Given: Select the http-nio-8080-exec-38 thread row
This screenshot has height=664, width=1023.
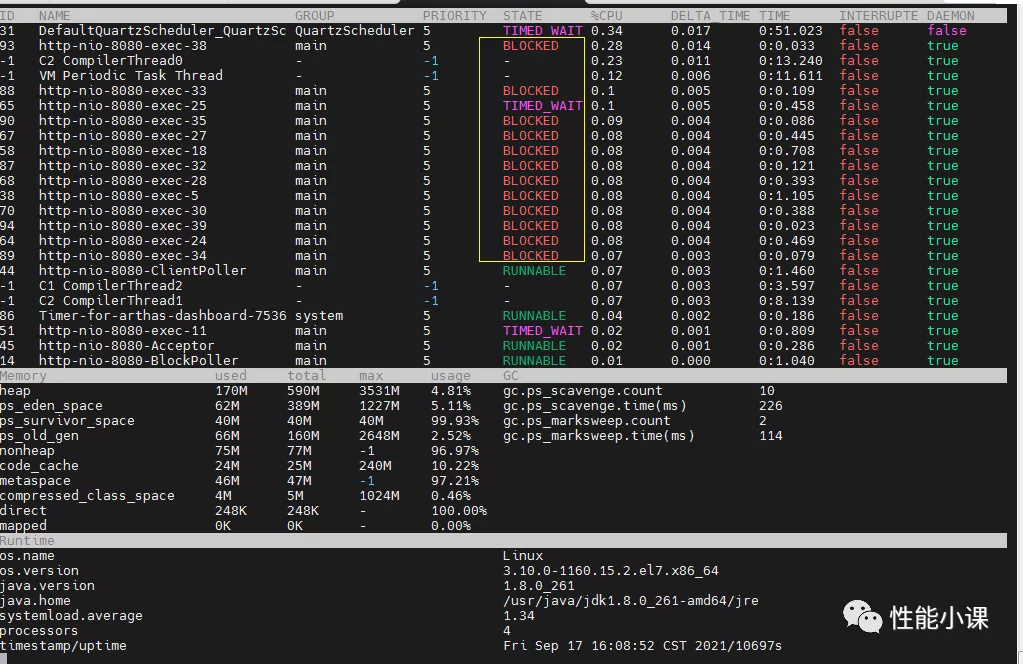Looking at the screenshot, I should coord(120,45).
